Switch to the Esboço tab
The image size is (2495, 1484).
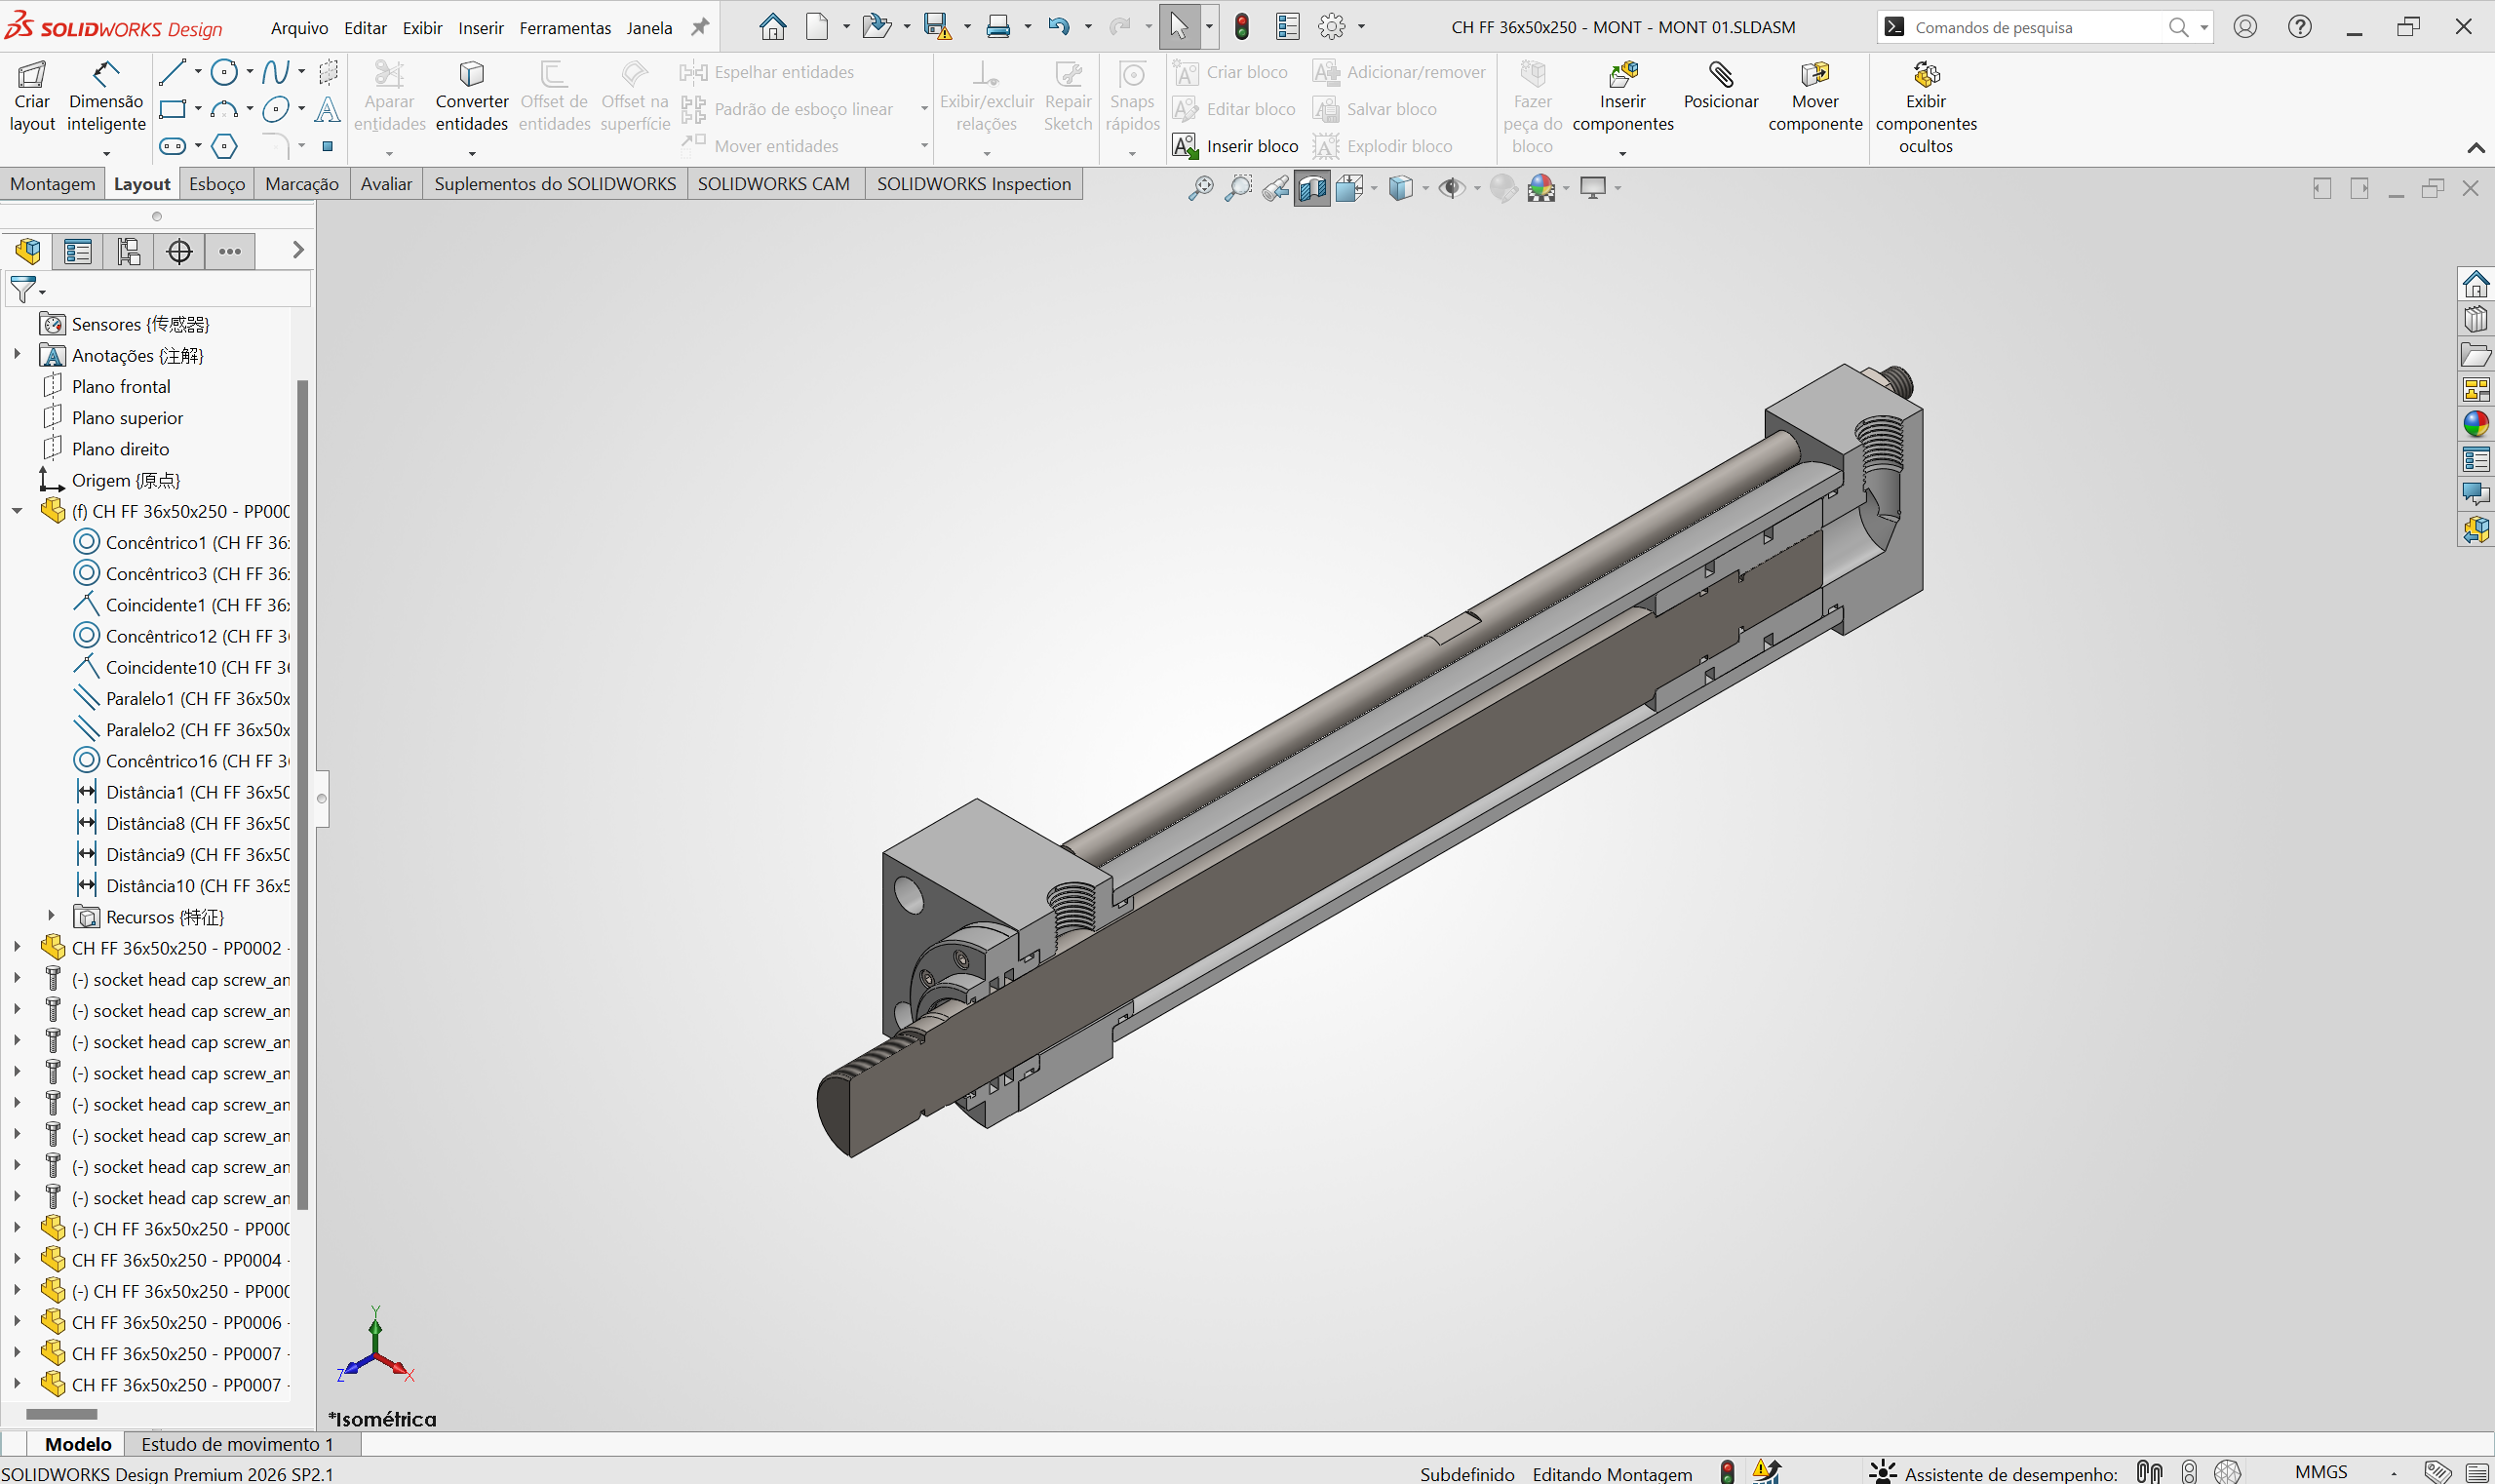tap(217, 184)
